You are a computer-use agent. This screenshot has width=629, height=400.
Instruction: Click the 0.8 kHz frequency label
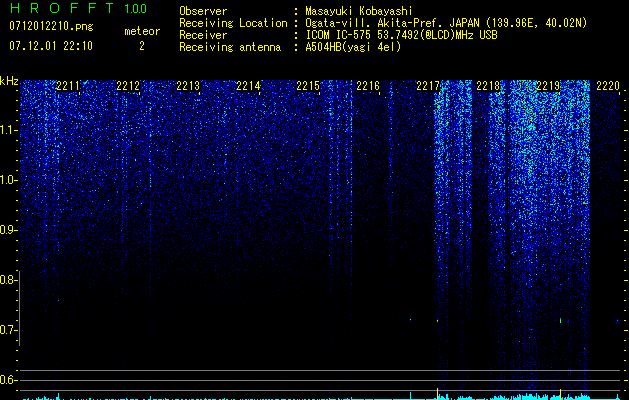point(9,280)
